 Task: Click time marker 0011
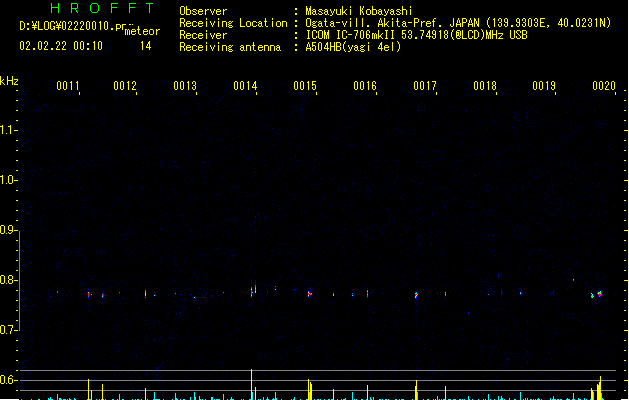(68, 86)
